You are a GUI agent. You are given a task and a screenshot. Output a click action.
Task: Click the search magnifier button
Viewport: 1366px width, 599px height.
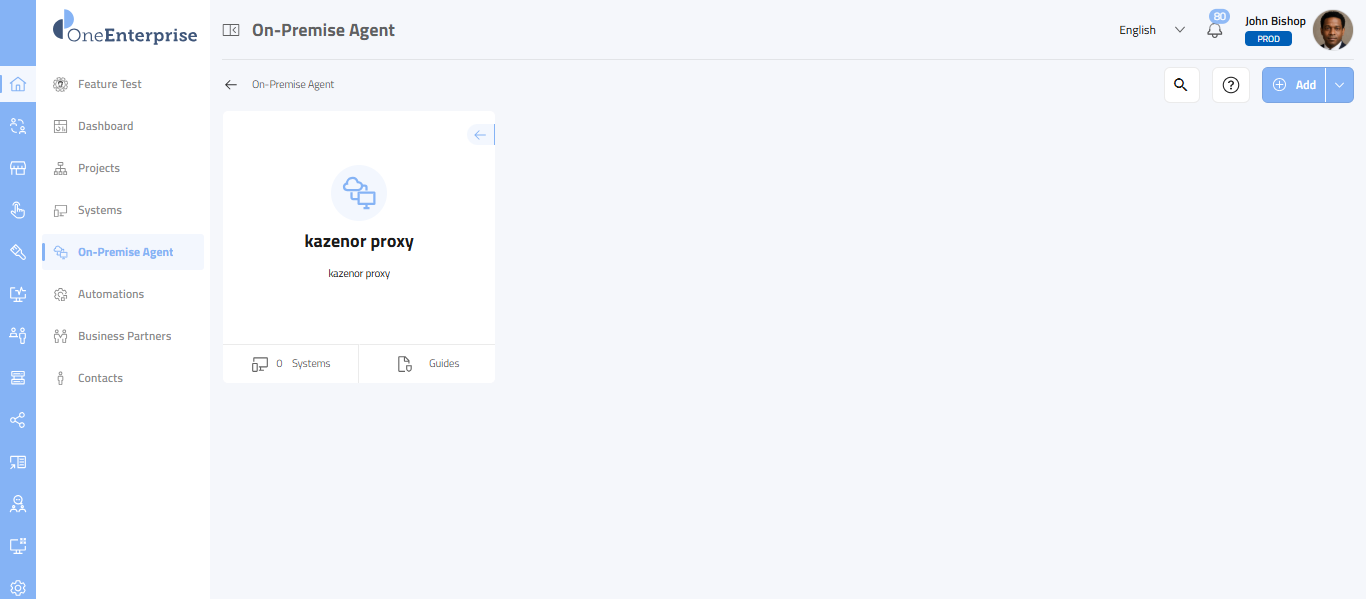pyautogui.click(x=1181, y=85)
